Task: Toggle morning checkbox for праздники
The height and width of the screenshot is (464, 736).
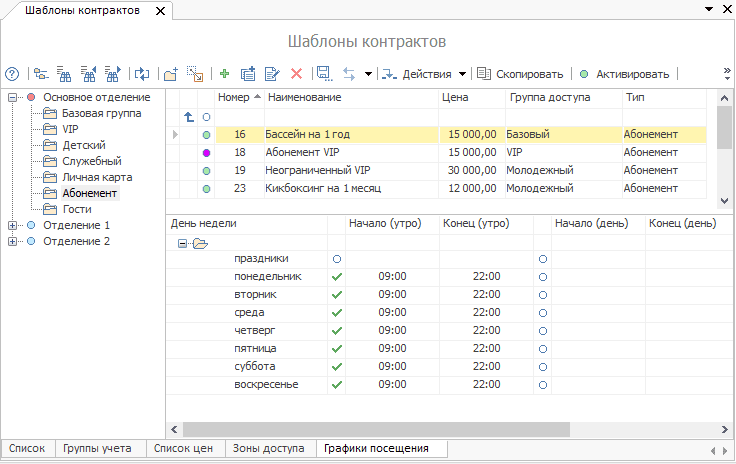Action: 337,259
